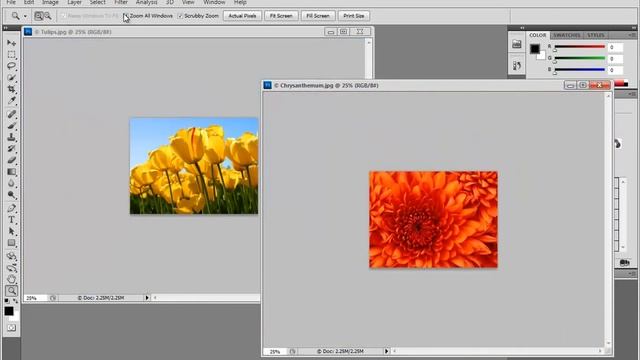The height and width of the screenshot is (360, 640).
Task: Toggle Scrubby Zoom checkbox
Action: click(180, 16)
